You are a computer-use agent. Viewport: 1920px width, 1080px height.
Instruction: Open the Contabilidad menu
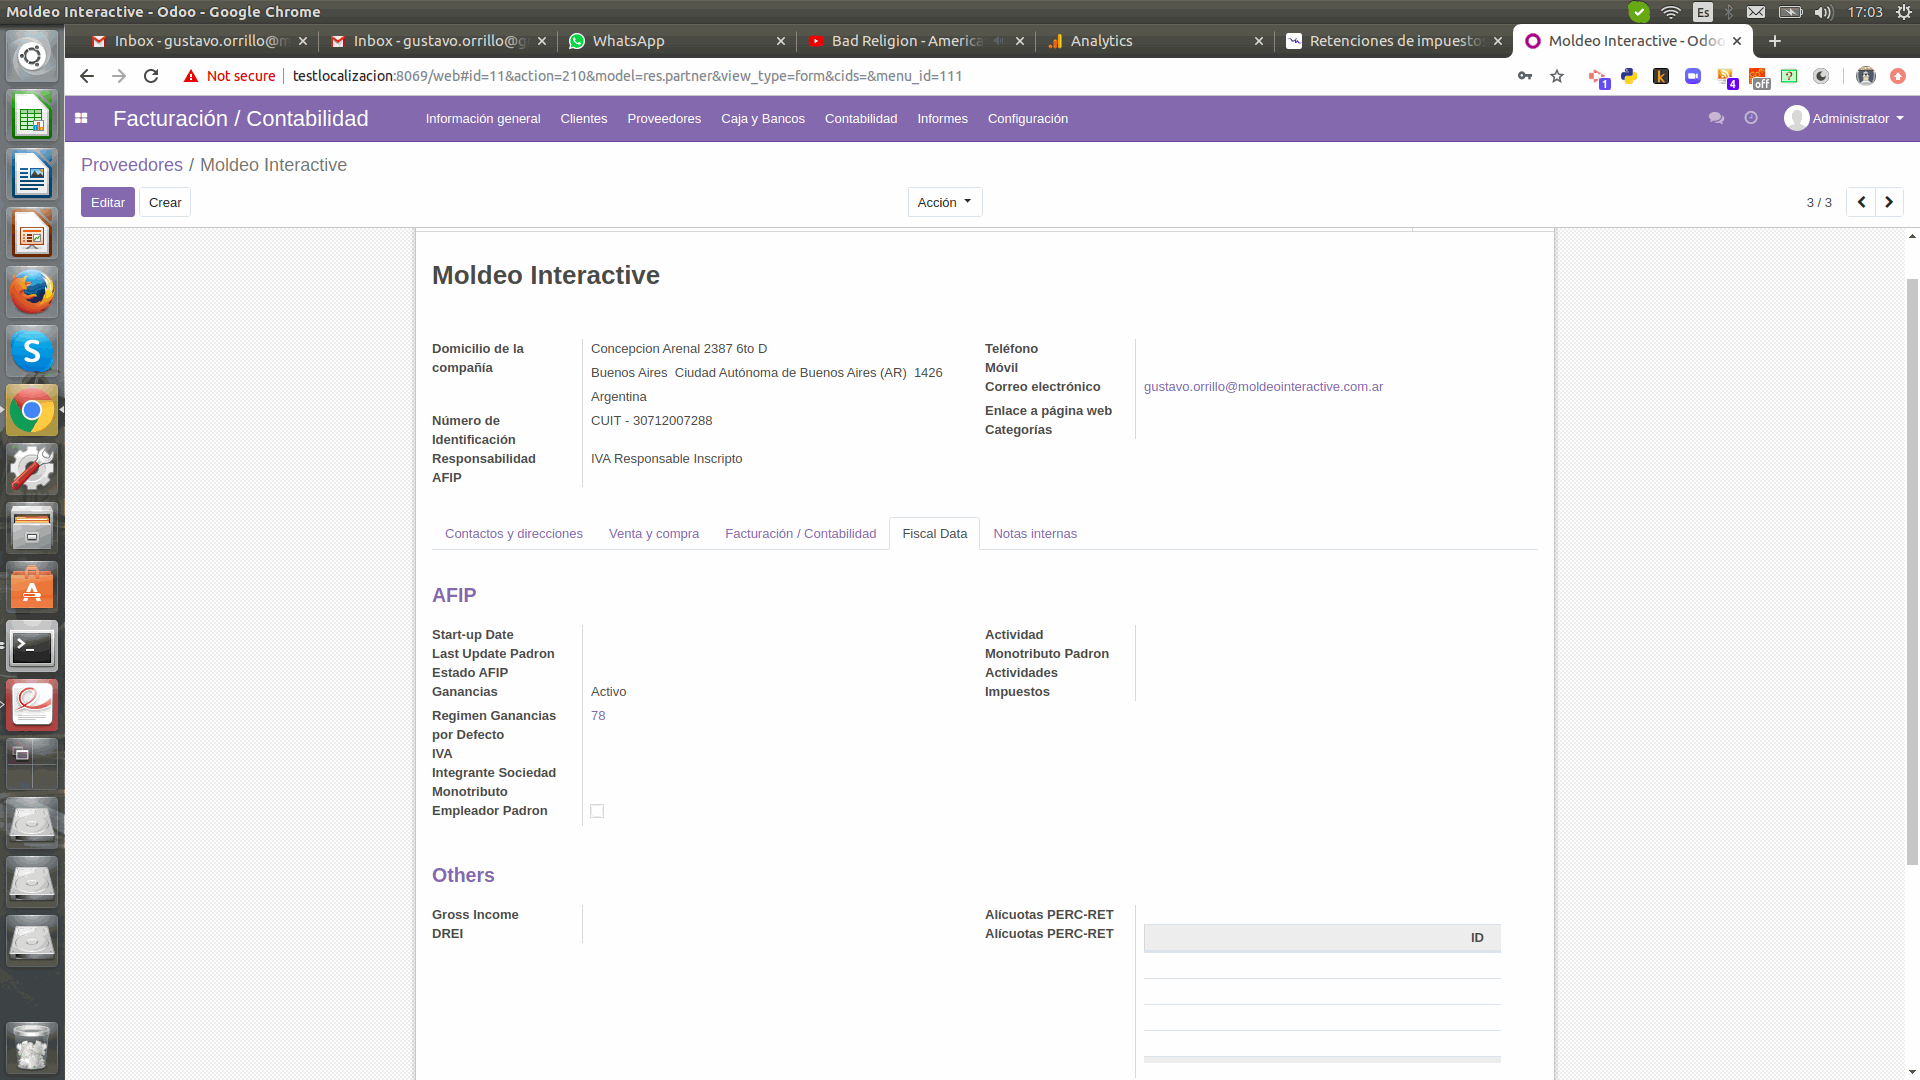click(x=861, y=118)
